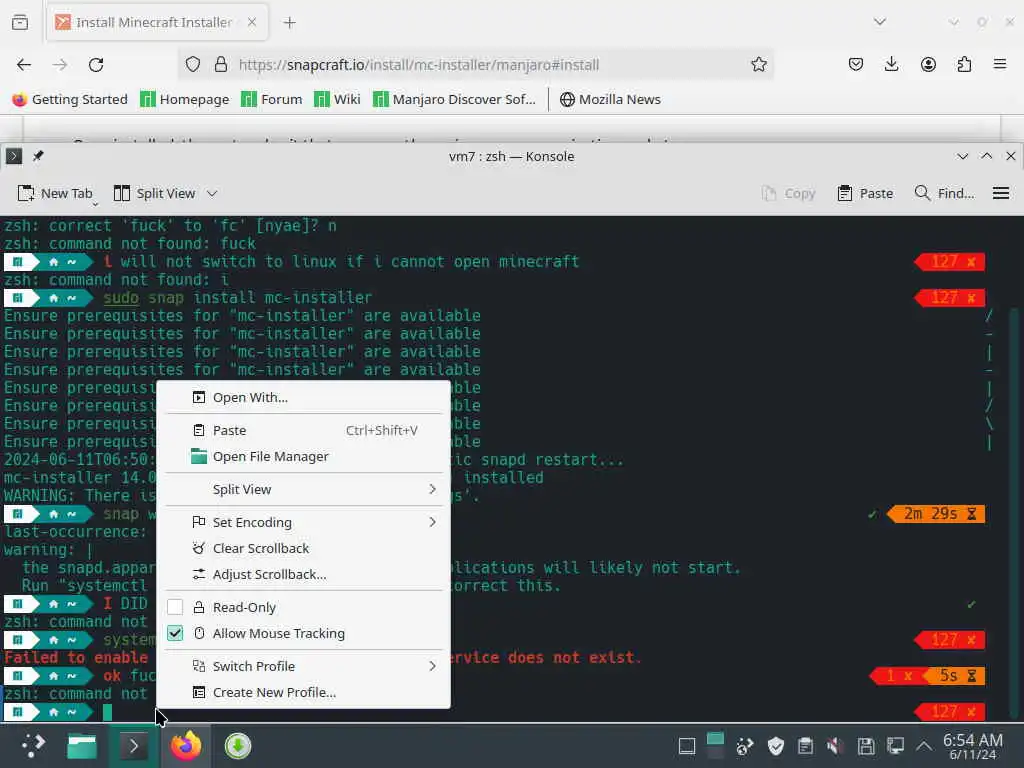Click the display network tray icon
The height and width of the screenshot is (768, 1024).
pos(895,746)
